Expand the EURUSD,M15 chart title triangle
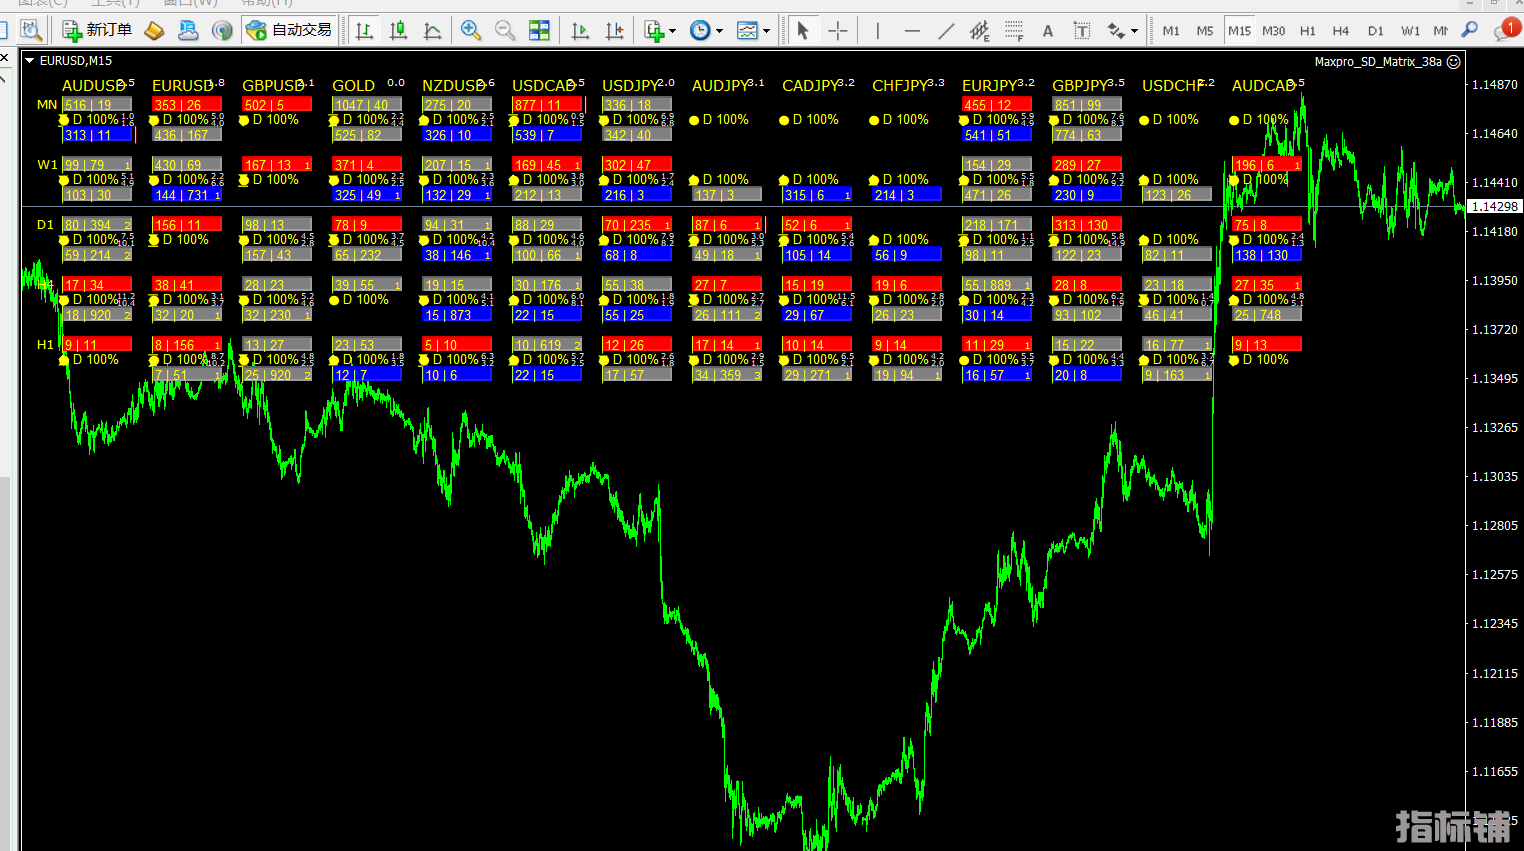Screen dimensions: 1524x851 click(x=30, y=61)
